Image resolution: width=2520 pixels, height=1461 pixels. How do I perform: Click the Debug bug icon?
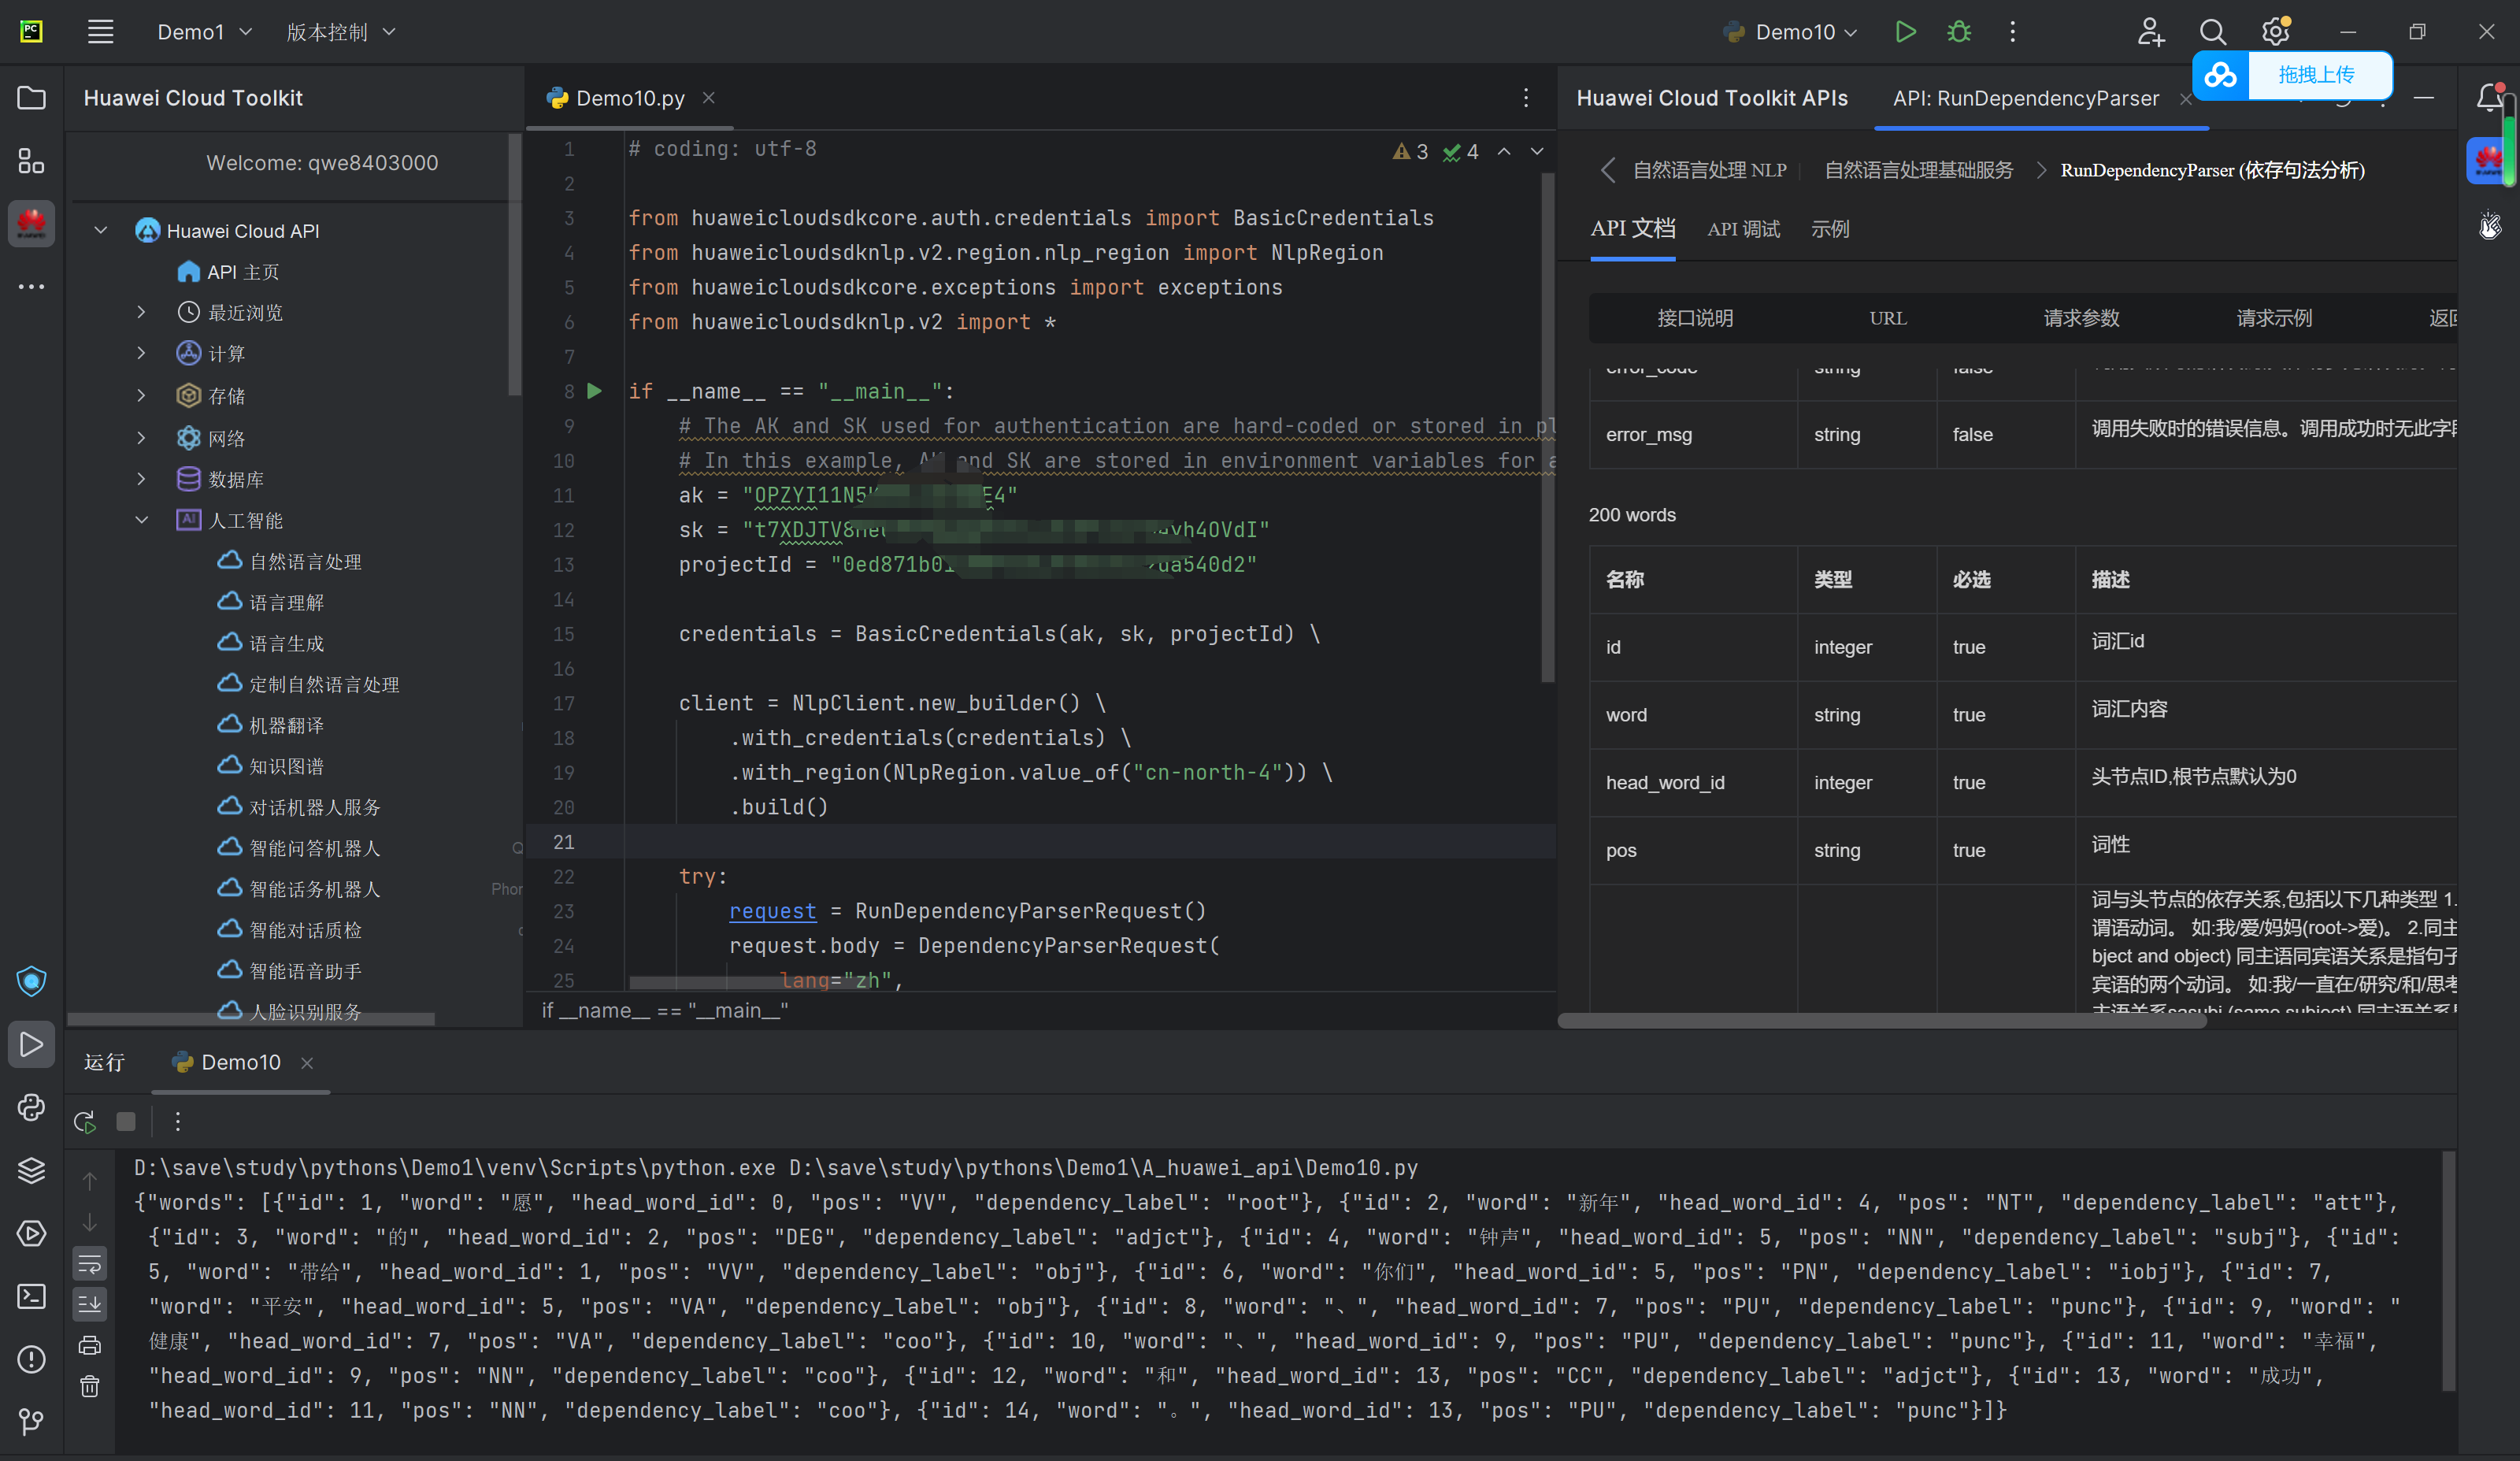coord(1959,32)
